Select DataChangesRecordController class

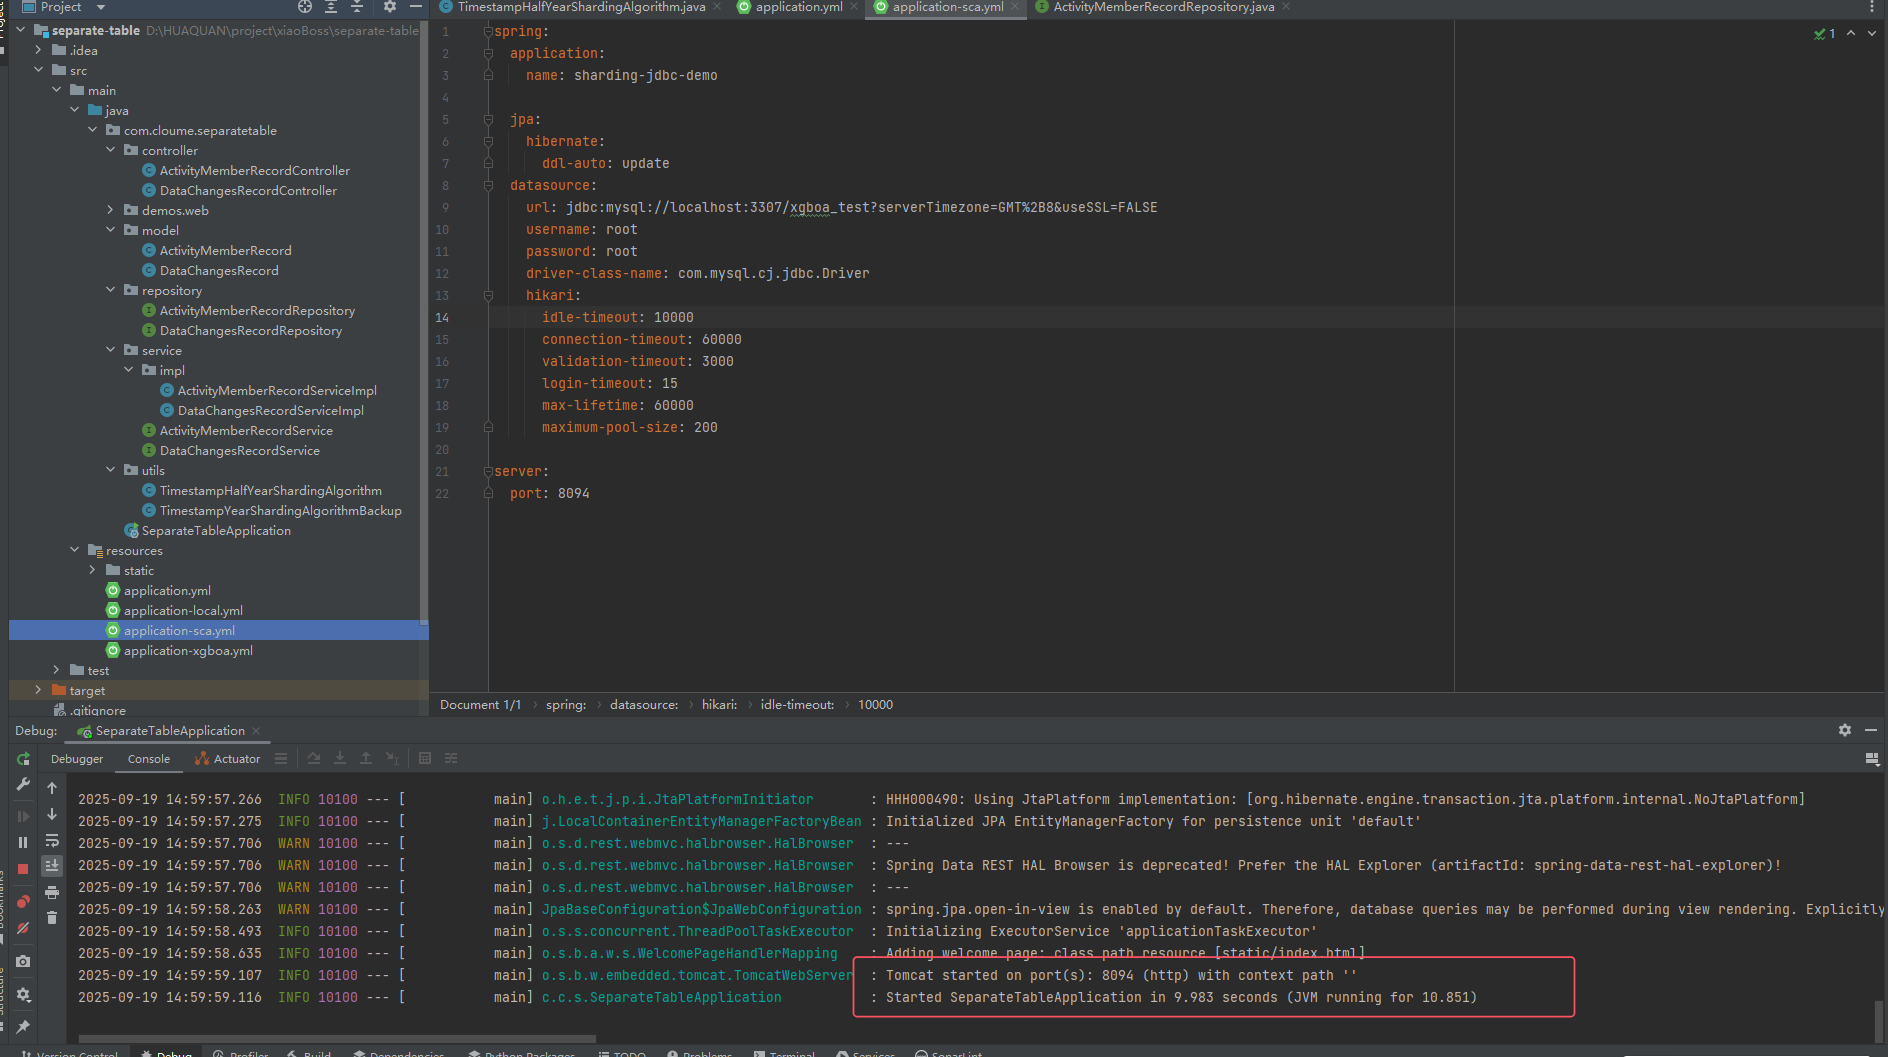point(248,190)
